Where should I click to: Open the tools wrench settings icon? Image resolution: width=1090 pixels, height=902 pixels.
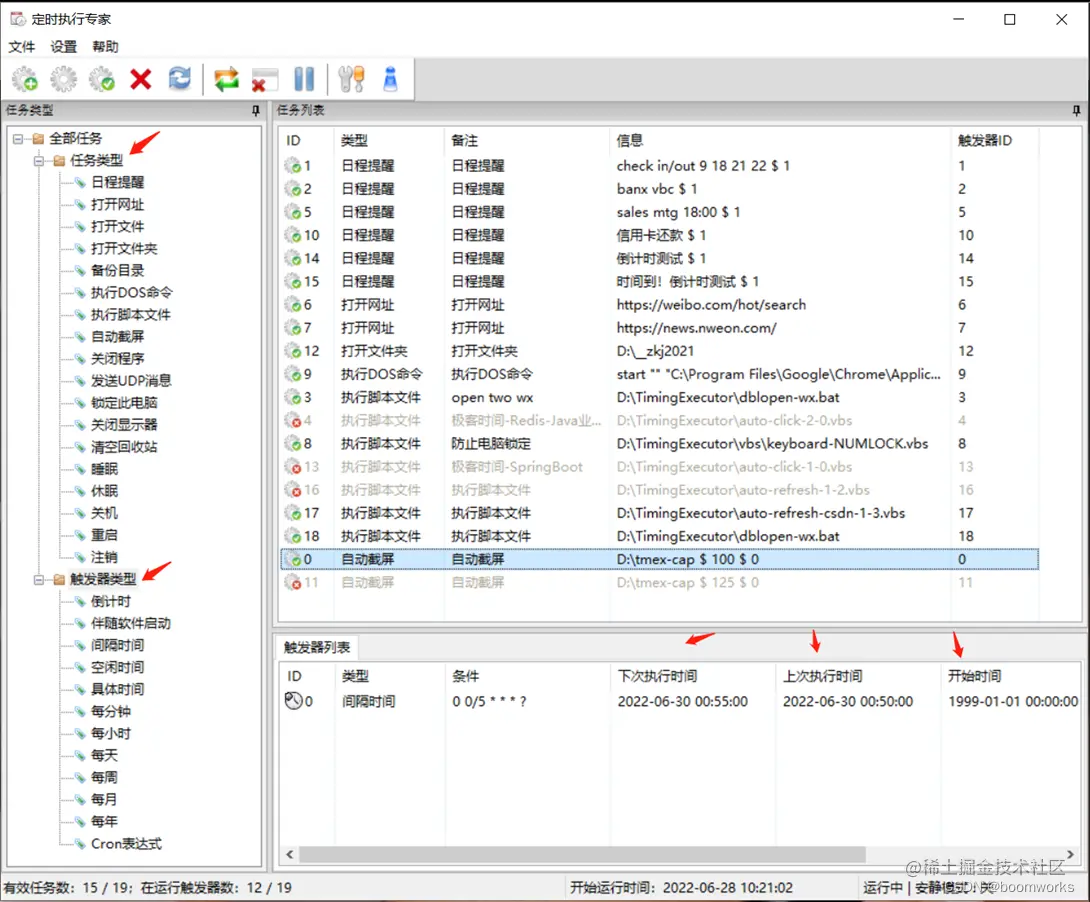351,79
